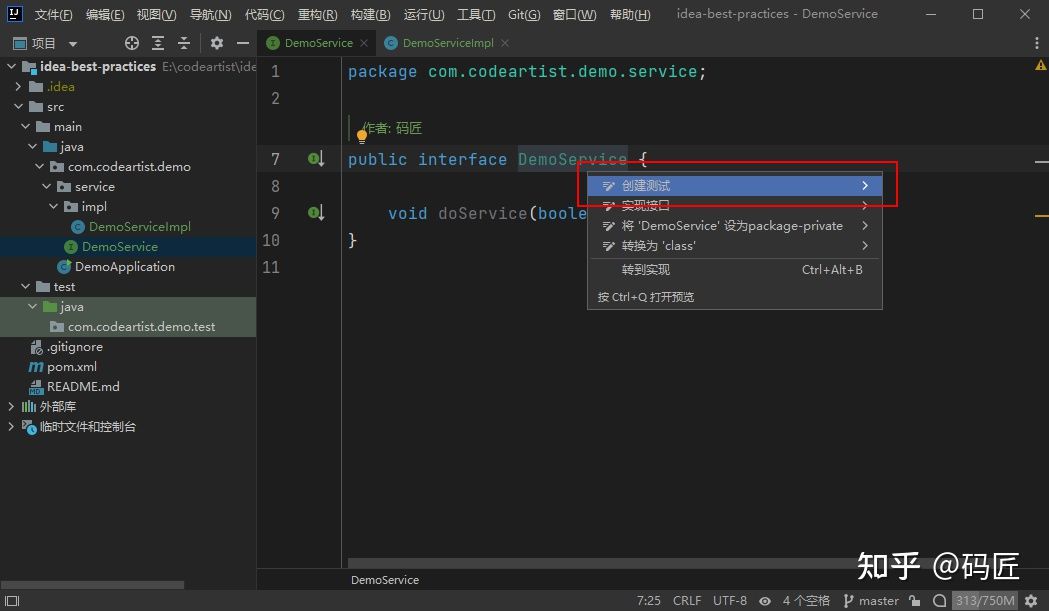Open the 导航(N) menu
The image size is (1049, 611).
coord(211,14)
